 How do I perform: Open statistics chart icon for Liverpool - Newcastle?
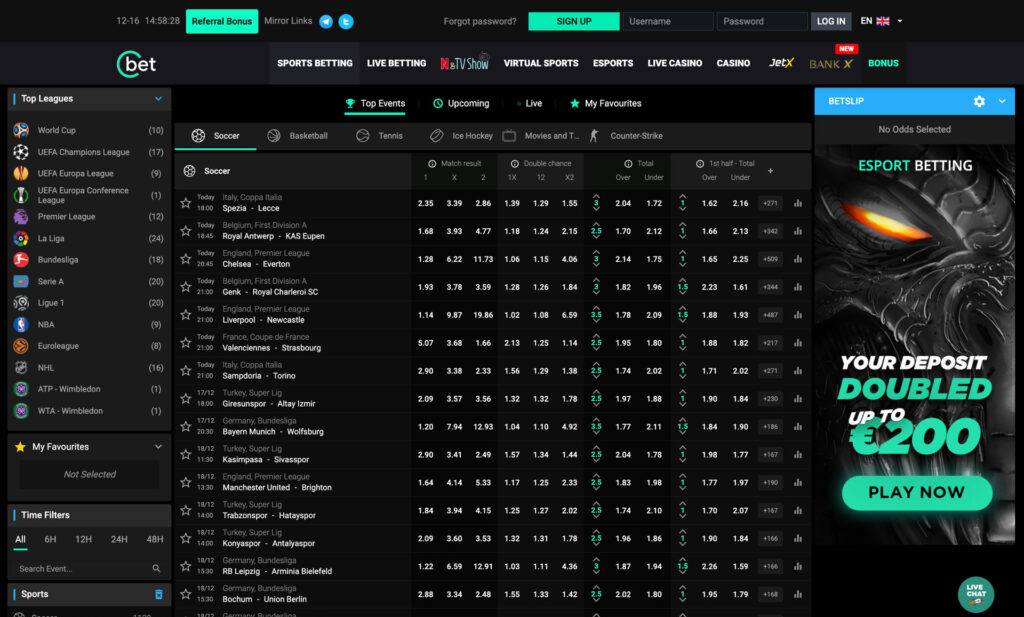click(x=797, y=315)
